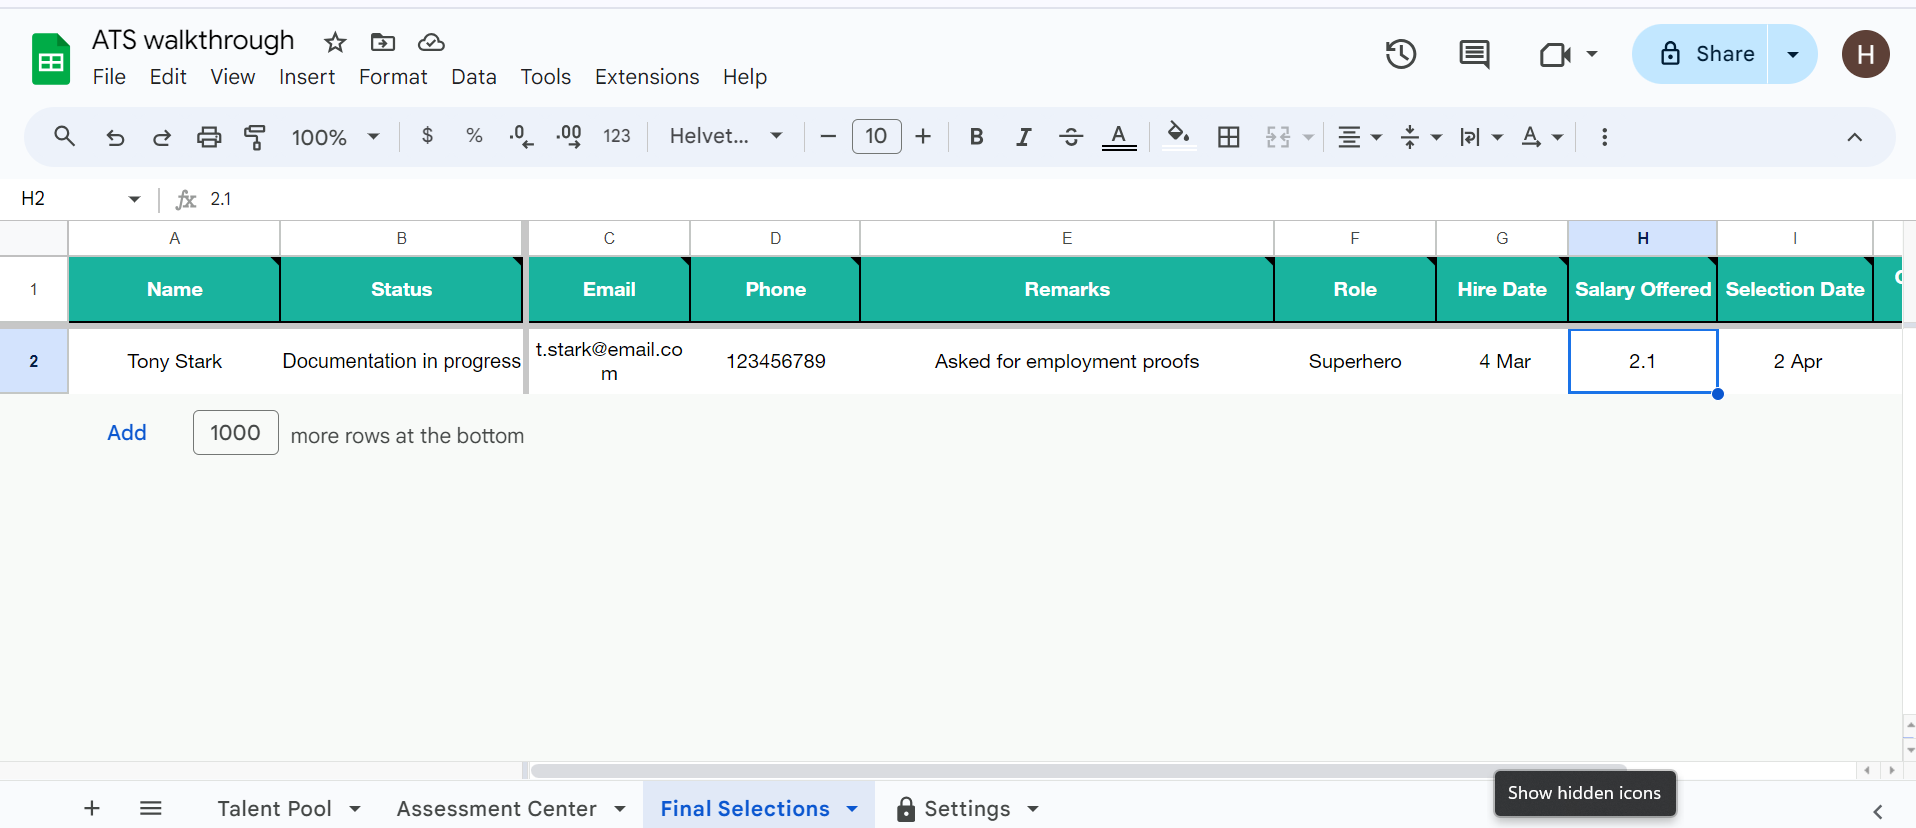
Task: Open more number formats 123
Action: [x=617, y=136]
